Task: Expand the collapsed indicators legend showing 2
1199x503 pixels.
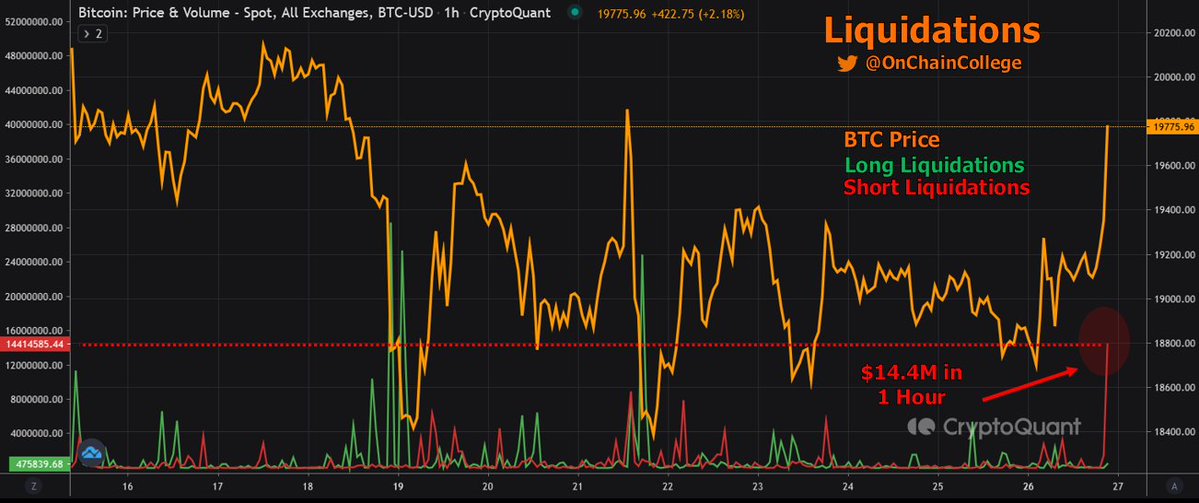Action: (93, 34)
